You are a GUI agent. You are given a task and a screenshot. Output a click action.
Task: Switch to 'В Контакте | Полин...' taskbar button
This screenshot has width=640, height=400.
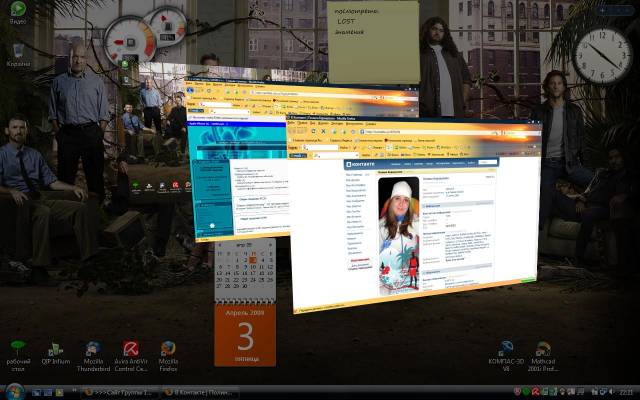point(199,393)
